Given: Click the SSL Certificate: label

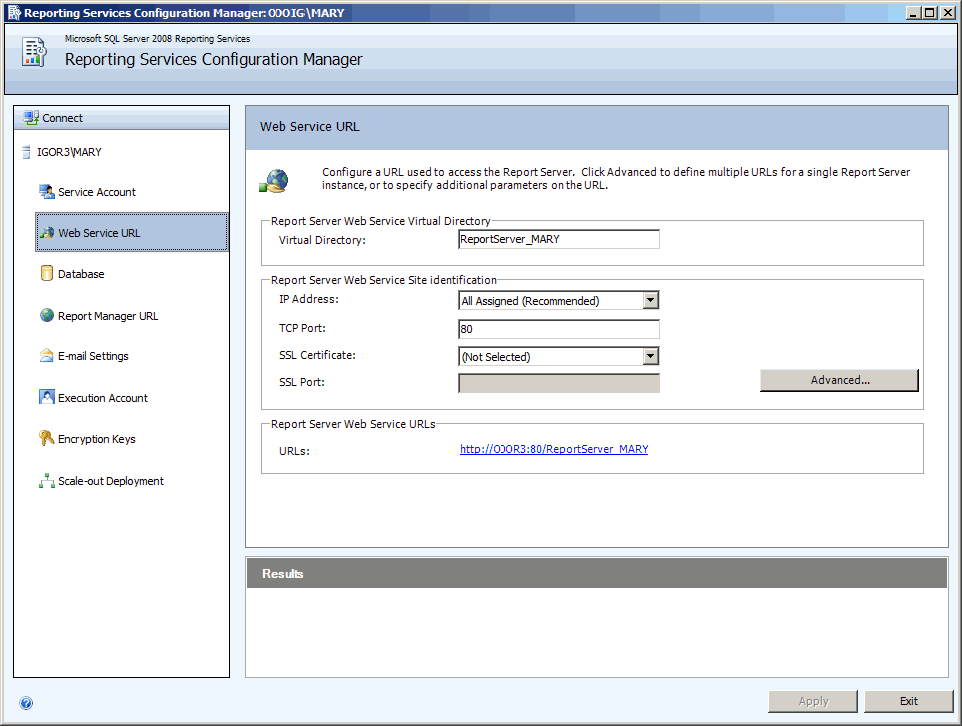Looking at the screenshot, I should point(317,355).
